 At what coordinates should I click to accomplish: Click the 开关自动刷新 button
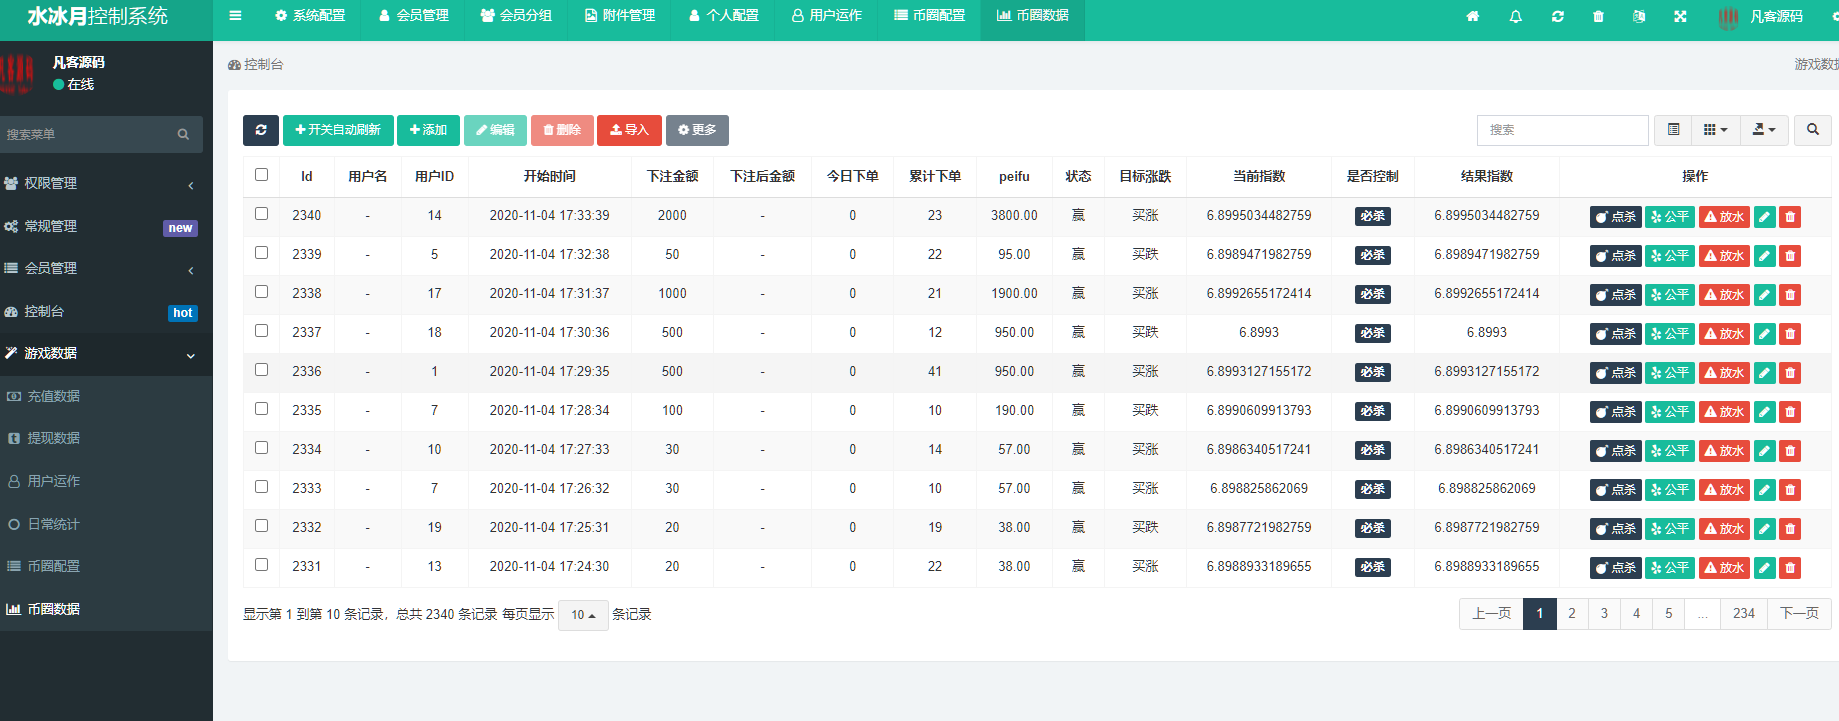(x=338, y=130)
